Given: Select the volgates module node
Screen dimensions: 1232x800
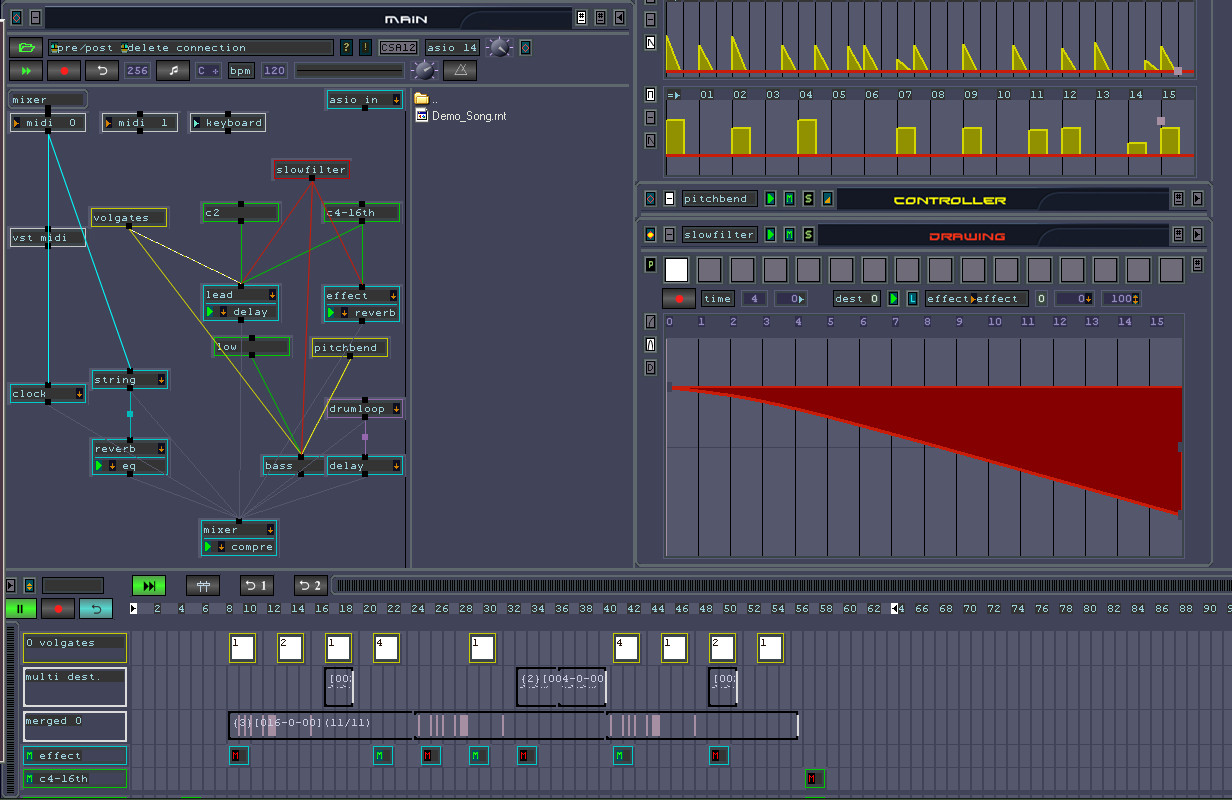Looking at the screenshot, I should 129,217.
